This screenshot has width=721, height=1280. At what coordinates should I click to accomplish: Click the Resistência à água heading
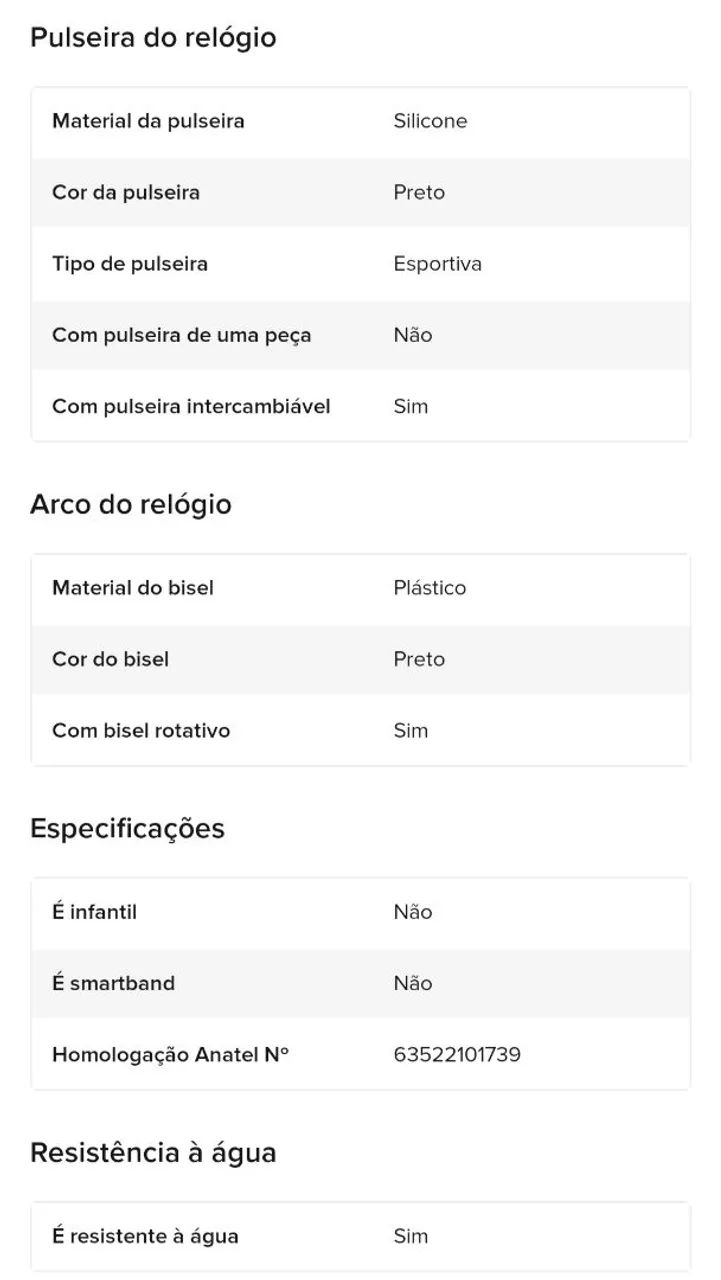coord(153,1152)
